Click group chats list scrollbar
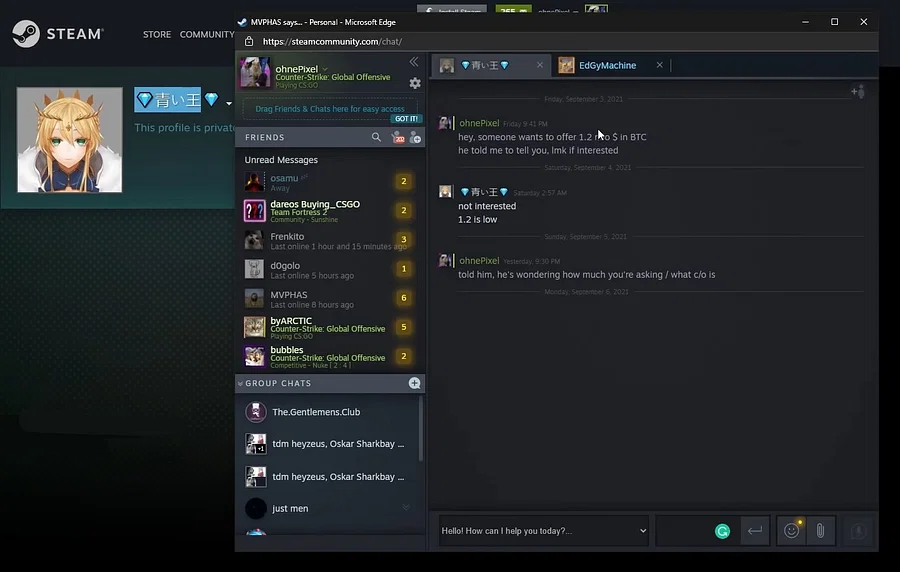The height and width of the screenshot is (572, 900). tap(421, 429)
